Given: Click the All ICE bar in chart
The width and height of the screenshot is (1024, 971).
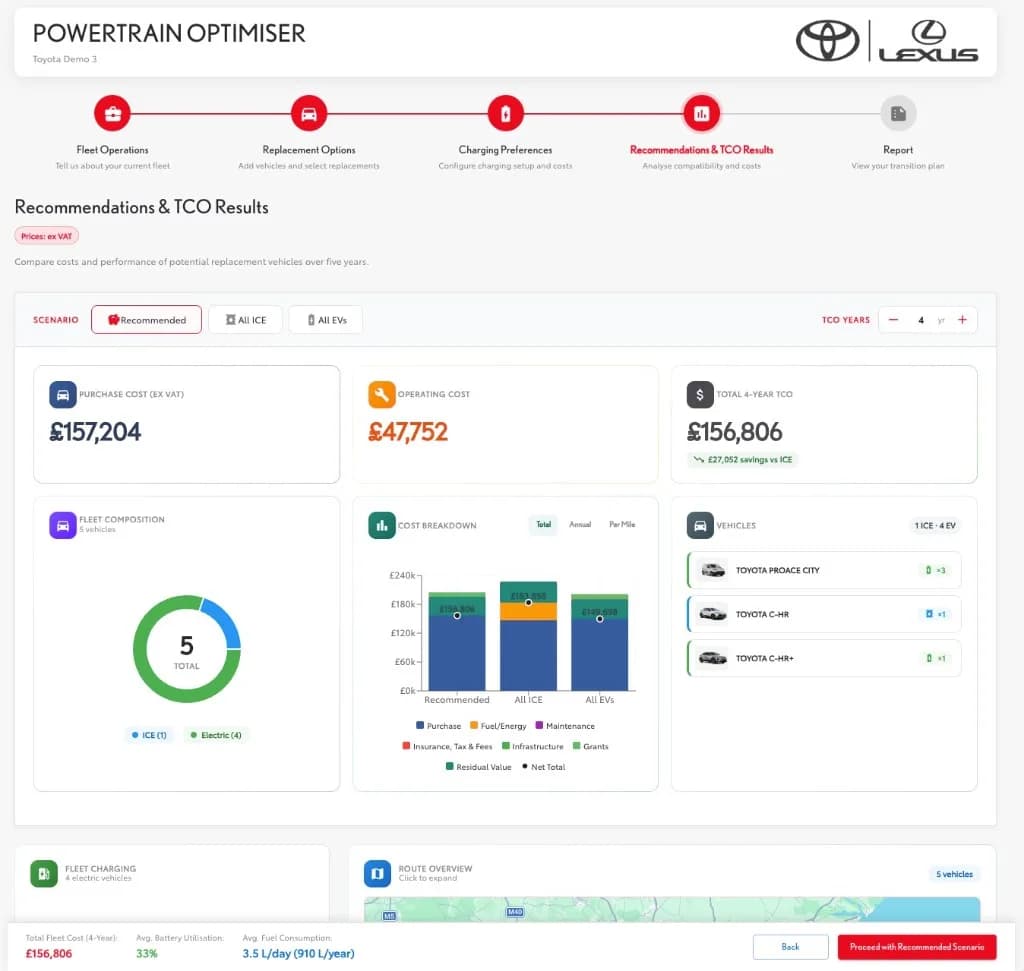Looking at the screenshot, I should (528, 636).
